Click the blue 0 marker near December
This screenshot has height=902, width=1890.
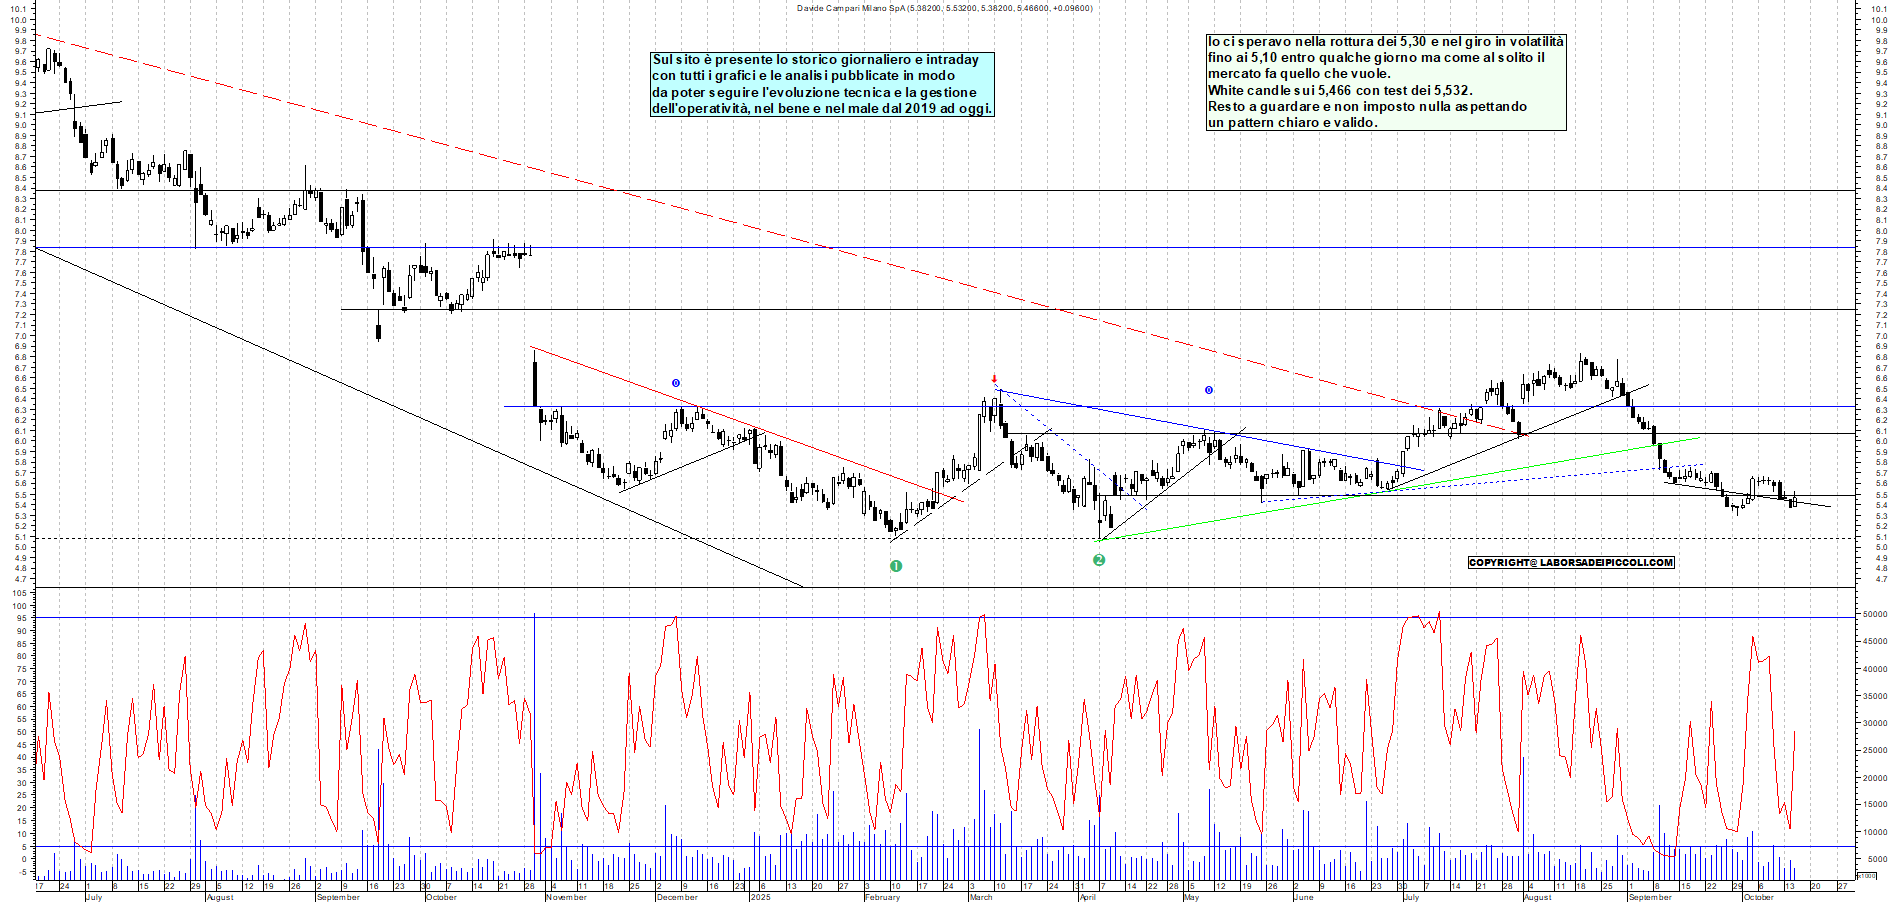pyautogui.click(x=676, y=383)
